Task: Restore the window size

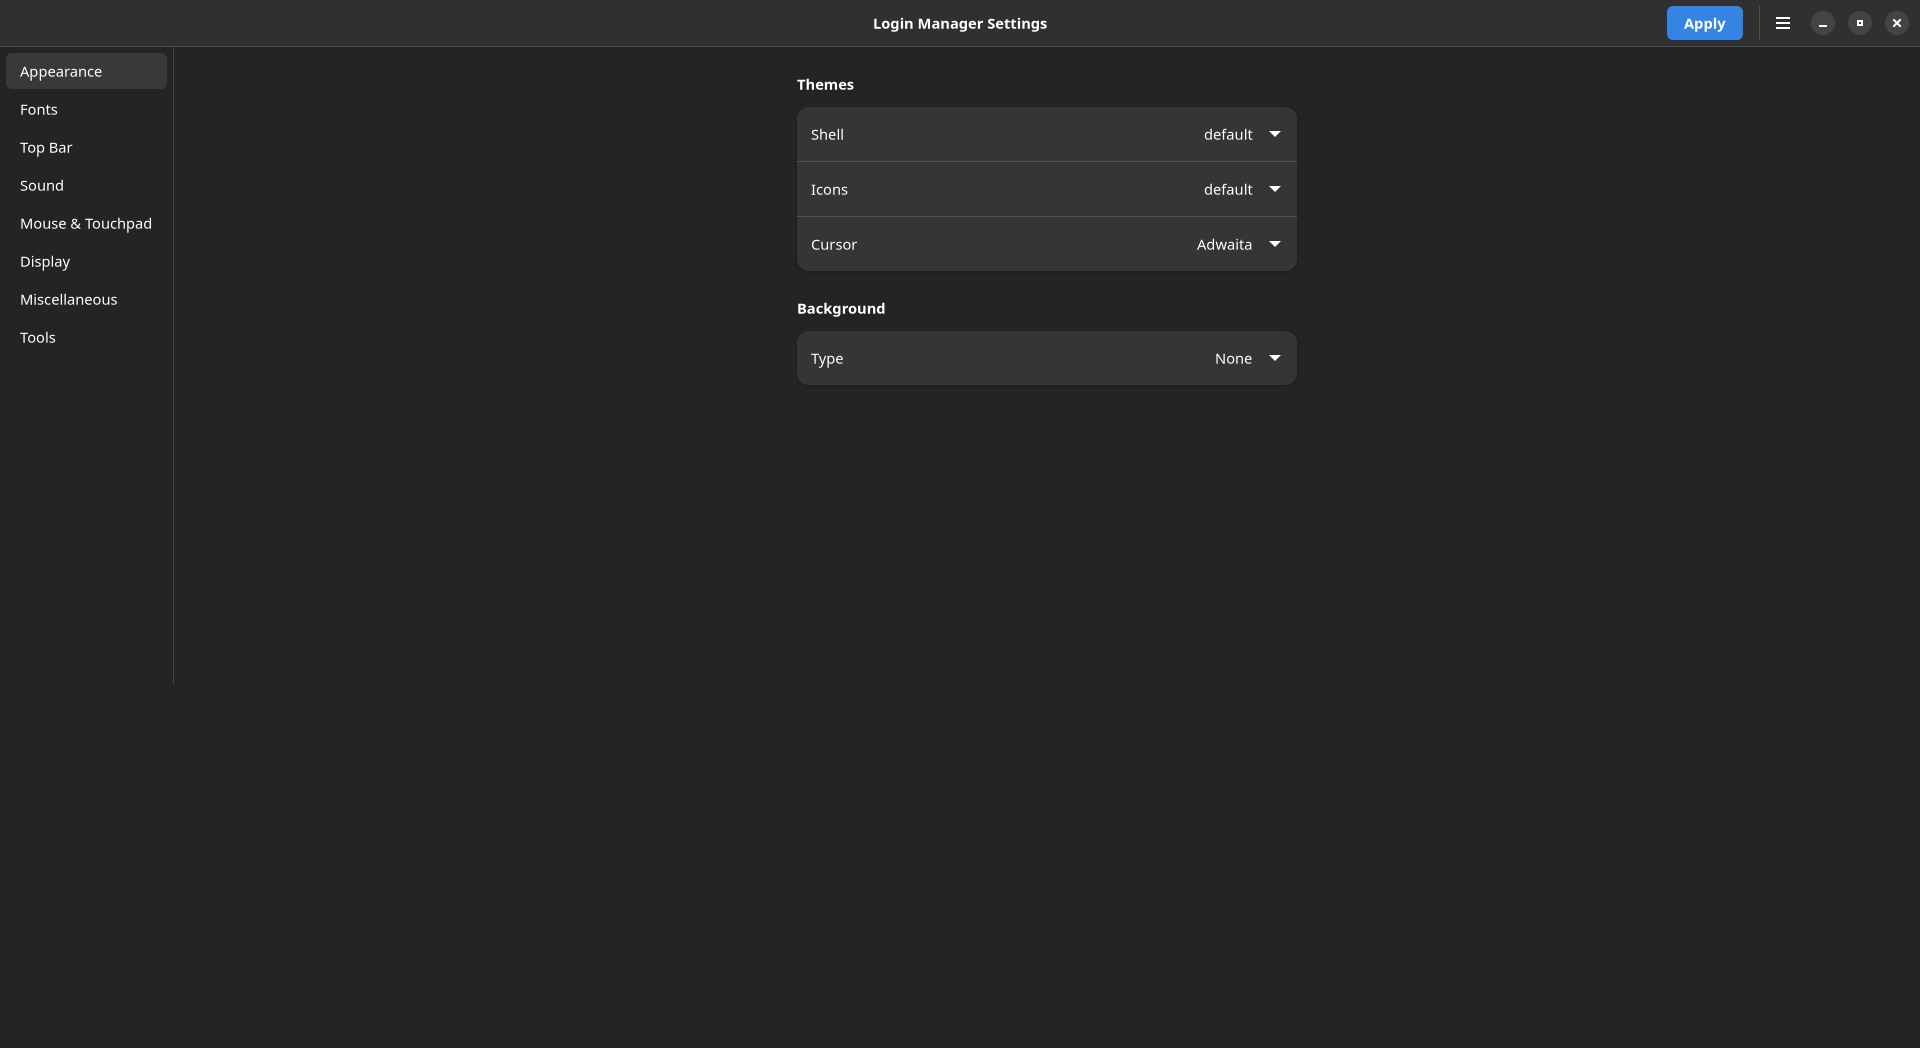Action: 1859,23
